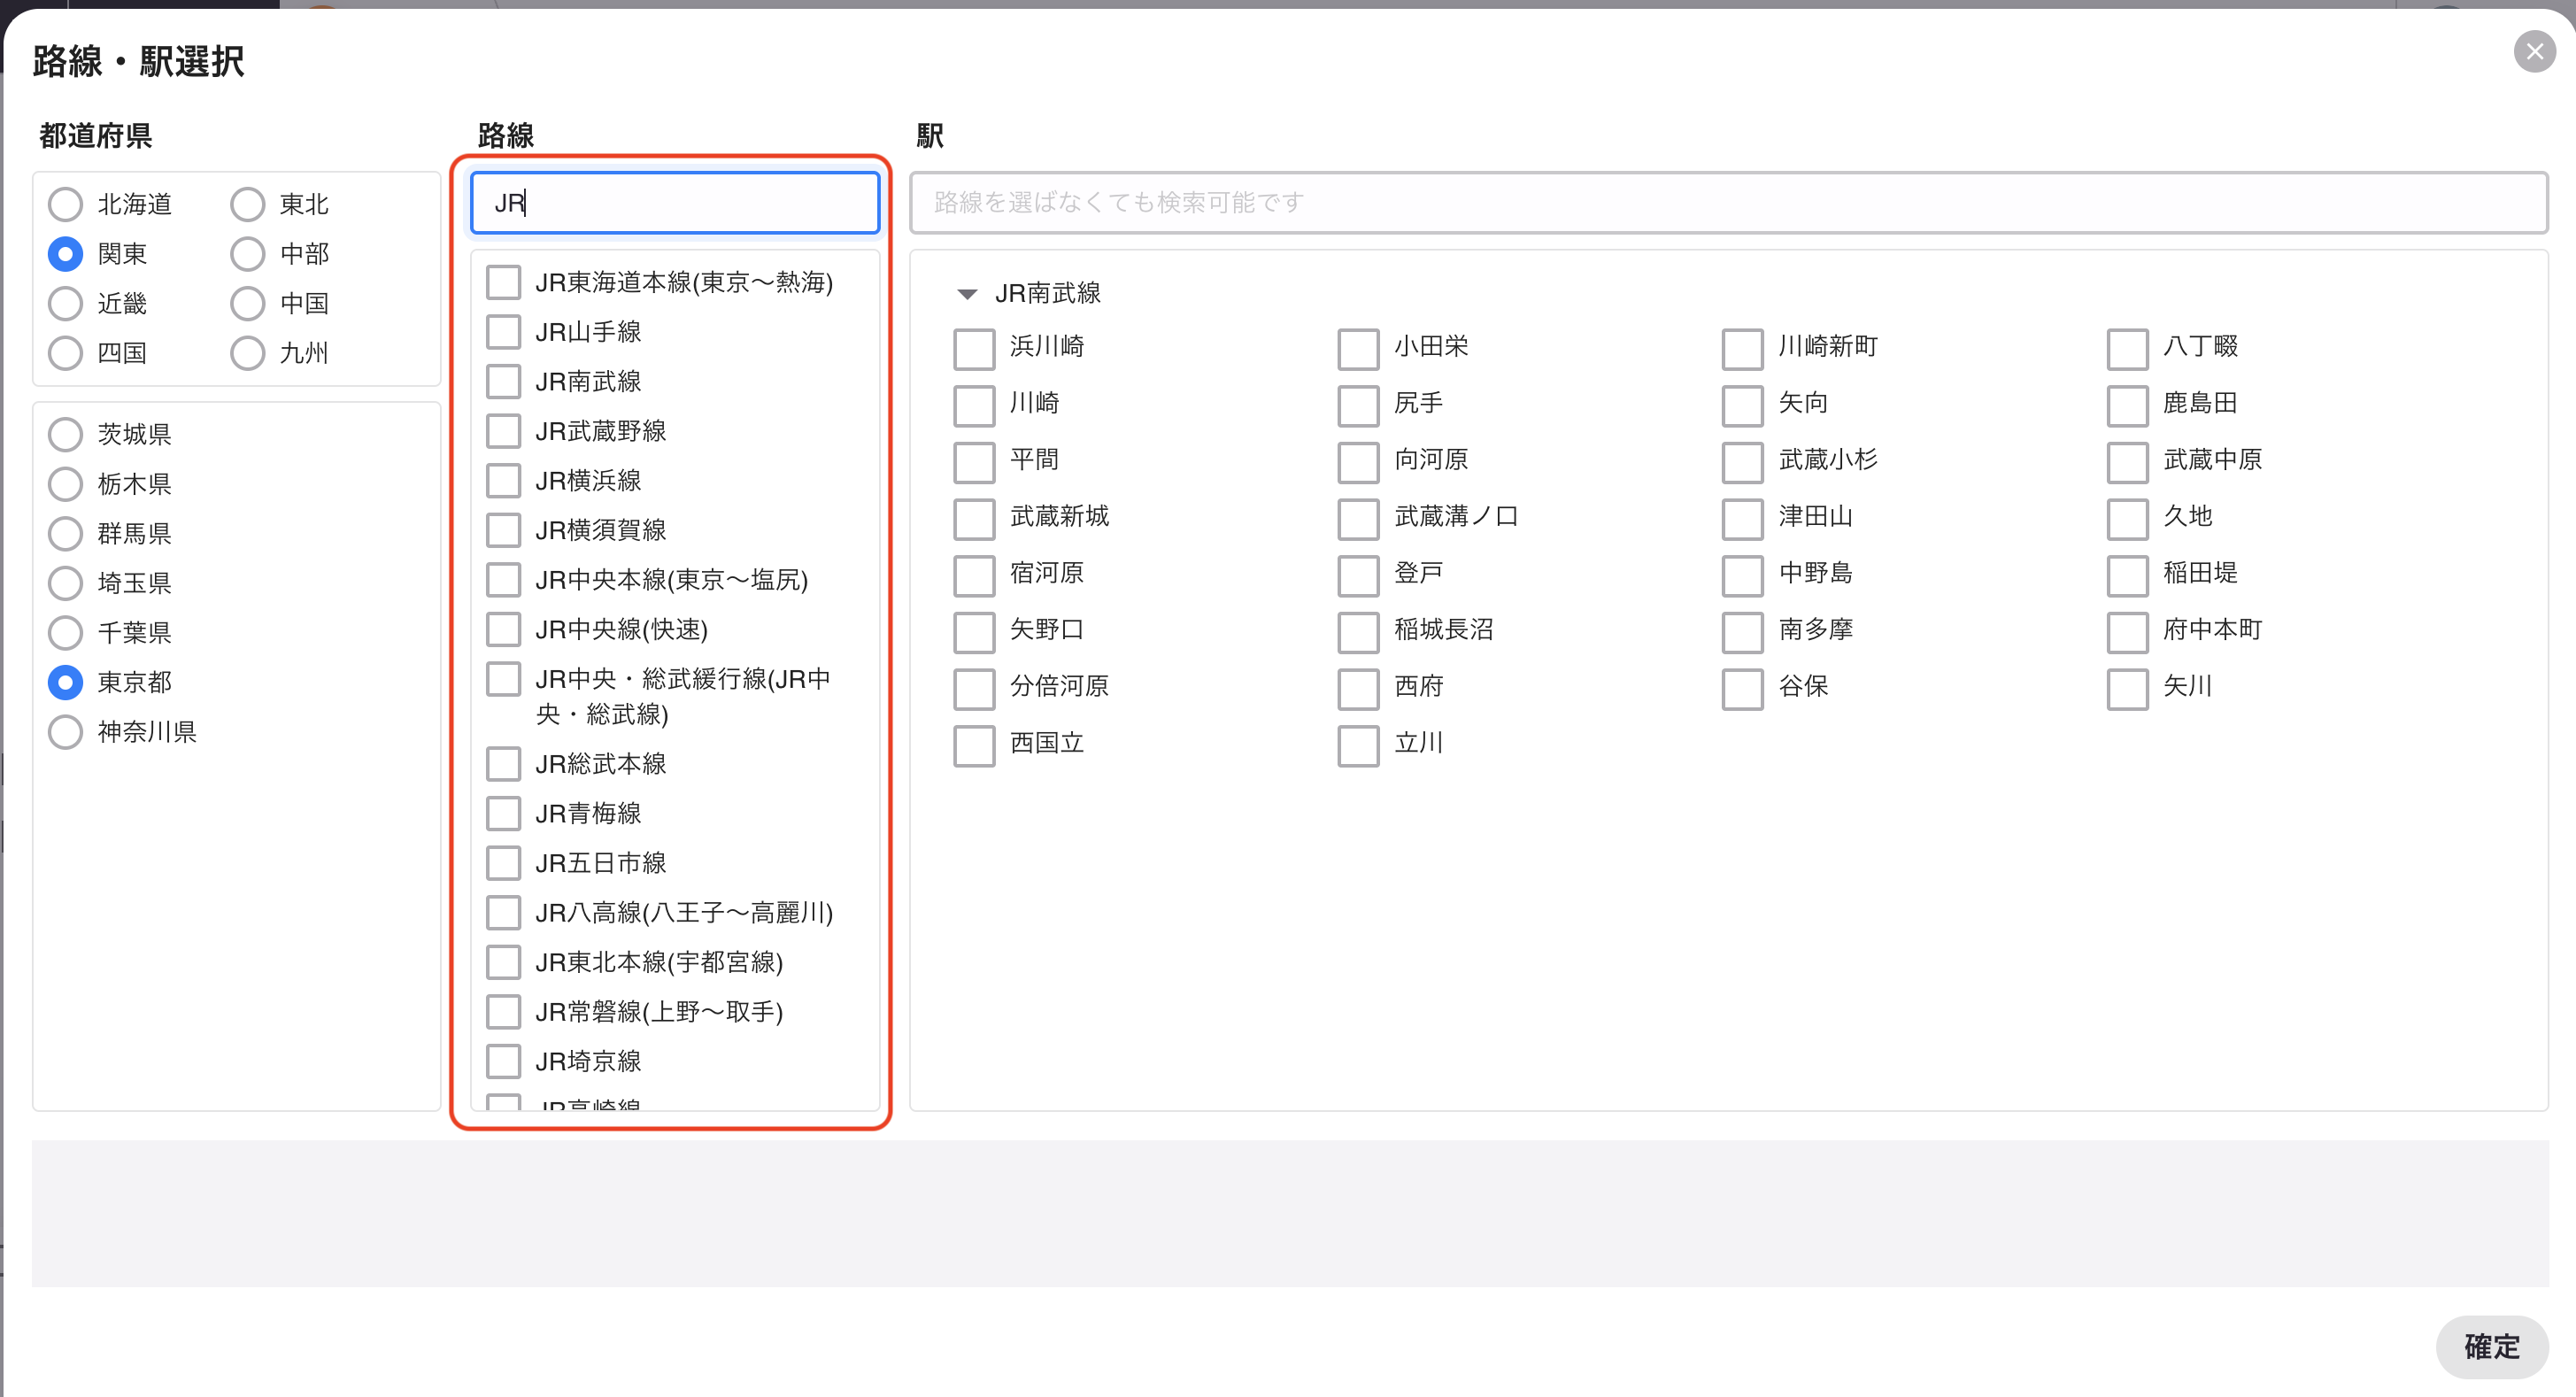Screen dimensions: 2576x1397
Task: Check the JR中央線(快速) line
Action: point(503,629)
